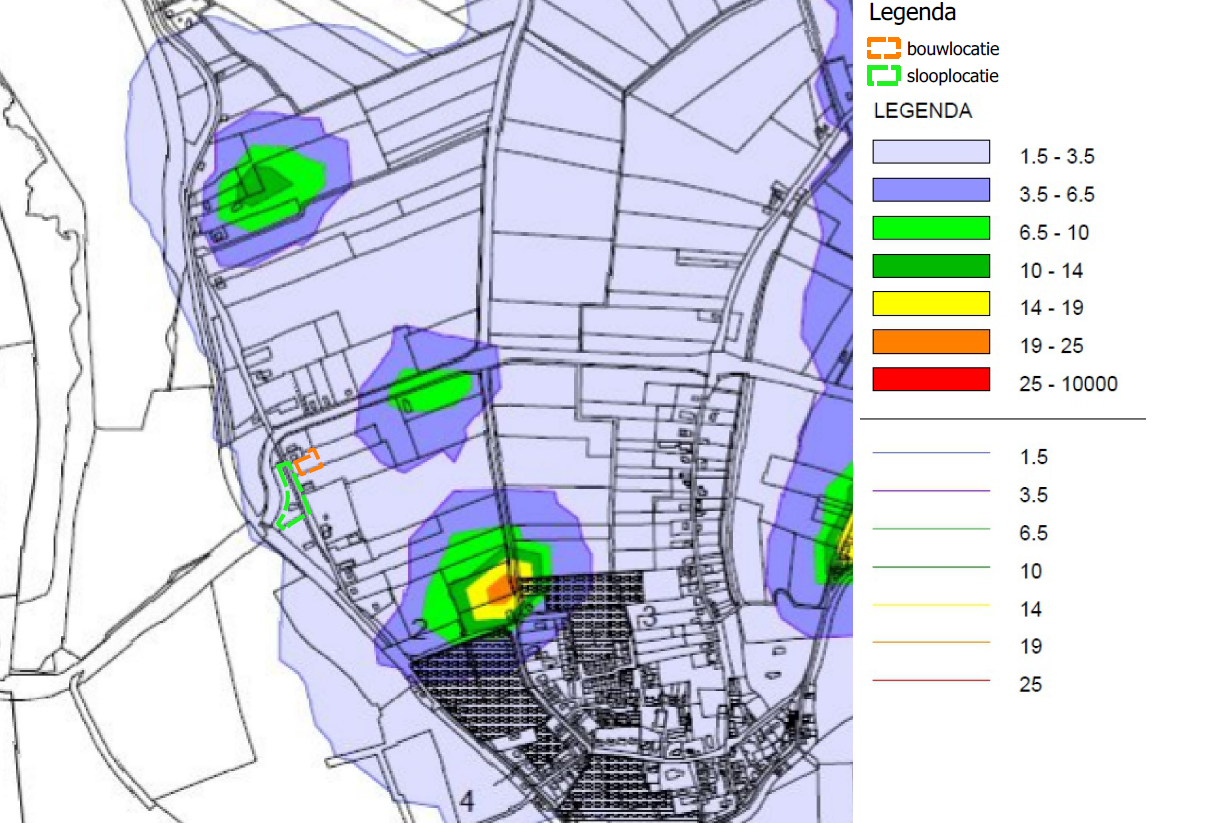Click the contour value label '3.5'
Image resolution: width=1218 pixels, height=823 pixels.
tap(1033, 495)
